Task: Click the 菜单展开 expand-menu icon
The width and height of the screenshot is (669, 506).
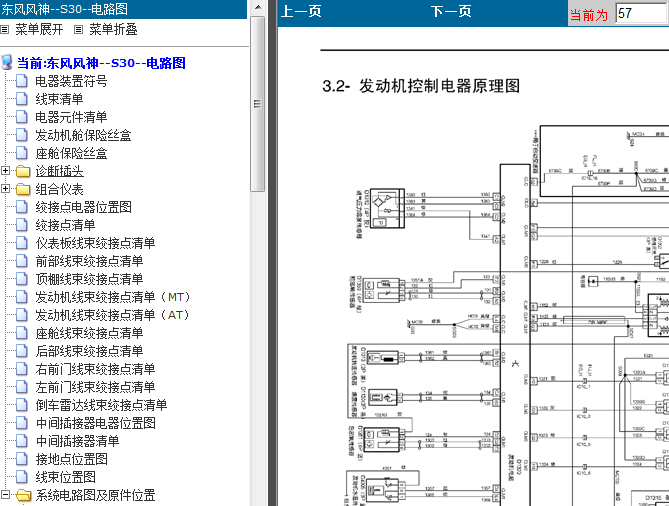Action: click(x=4, y=29)
